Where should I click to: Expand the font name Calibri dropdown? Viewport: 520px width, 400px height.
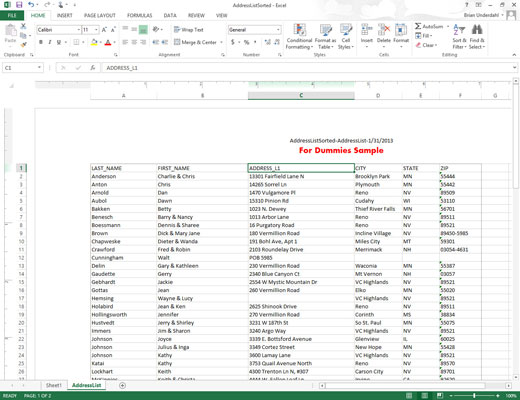79,30
